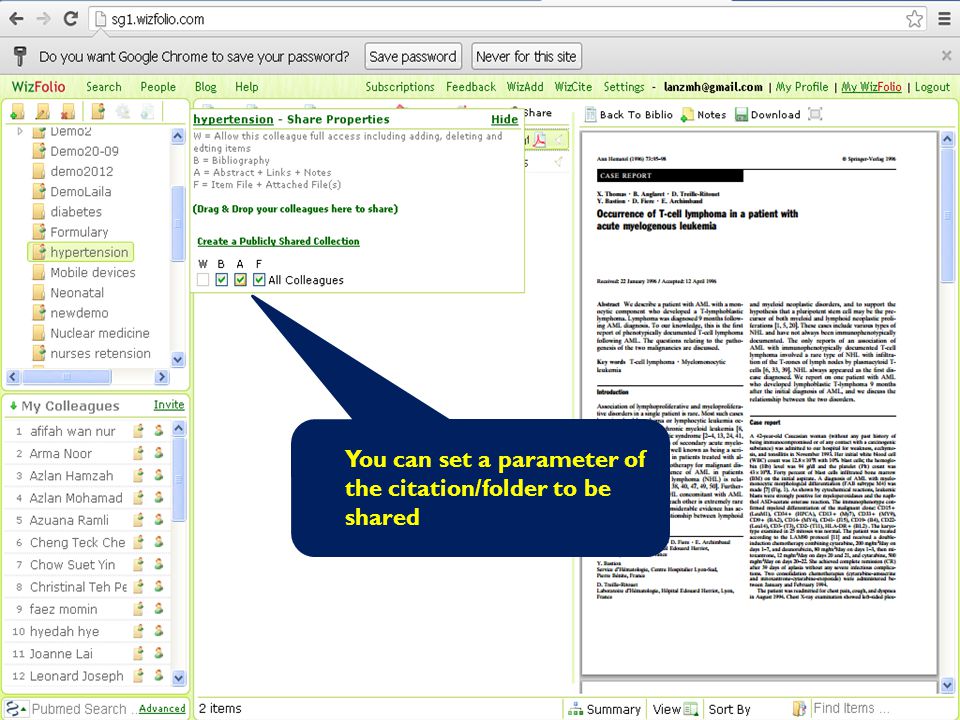
Task: Select the Nuclear medicine folder
Action: 100,333
